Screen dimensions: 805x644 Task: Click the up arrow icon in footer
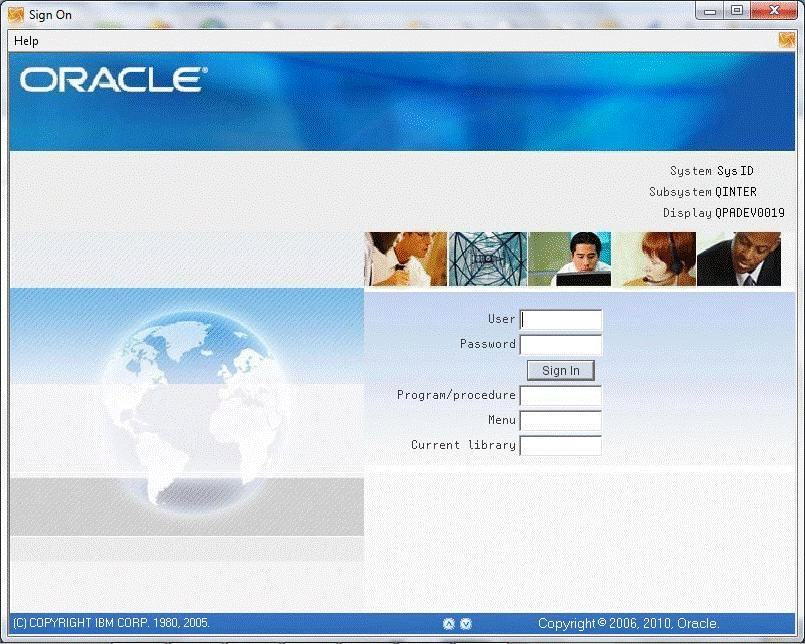[x=449, y=623]
